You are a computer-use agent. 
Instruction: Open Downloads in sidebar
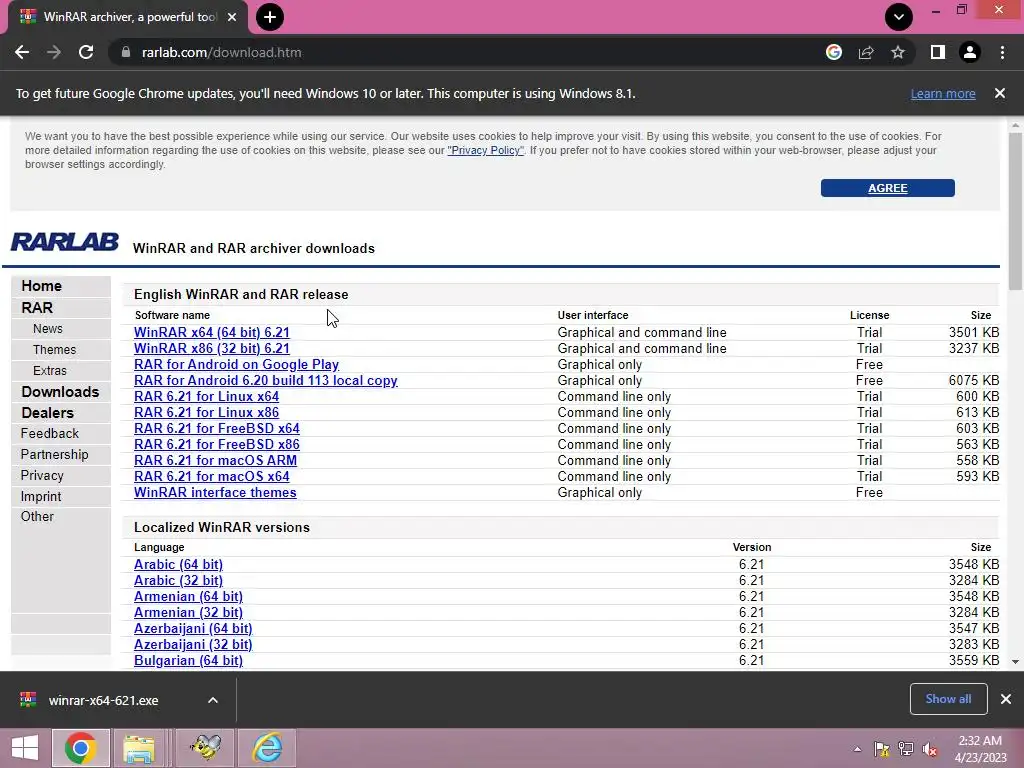point(60,392)
